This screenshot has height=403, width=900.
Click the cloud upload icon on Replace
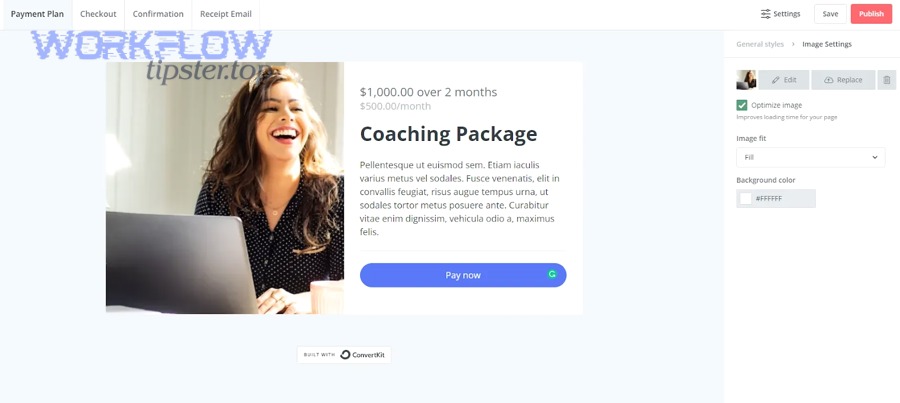coord(829,80)
